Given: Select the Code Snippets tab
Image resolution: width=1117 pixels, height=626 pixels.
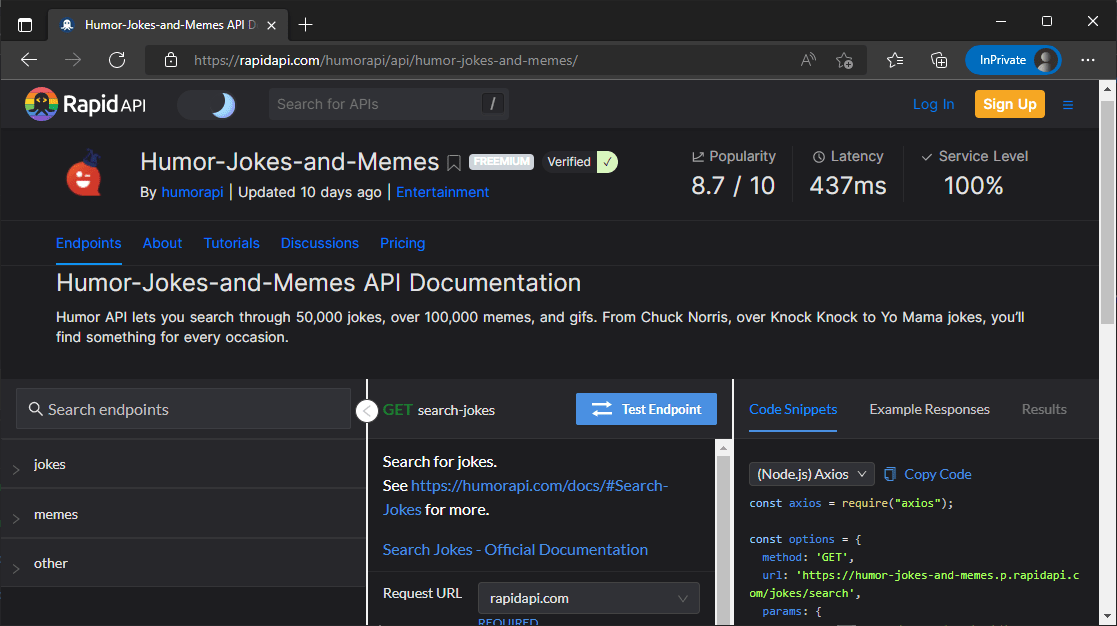Looking at the screenshot, I should (x=793, y=409).
